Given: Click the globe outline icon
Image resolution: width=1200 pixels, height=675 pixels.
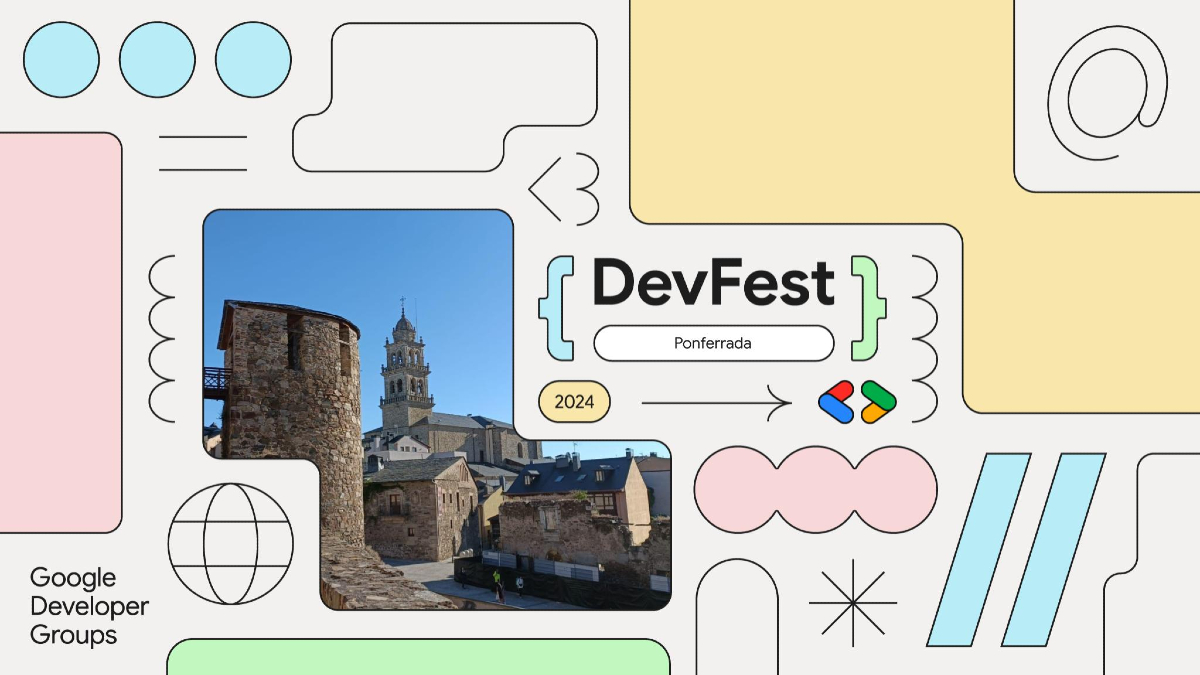Looking at the screenshot, I should pos(230,544).
